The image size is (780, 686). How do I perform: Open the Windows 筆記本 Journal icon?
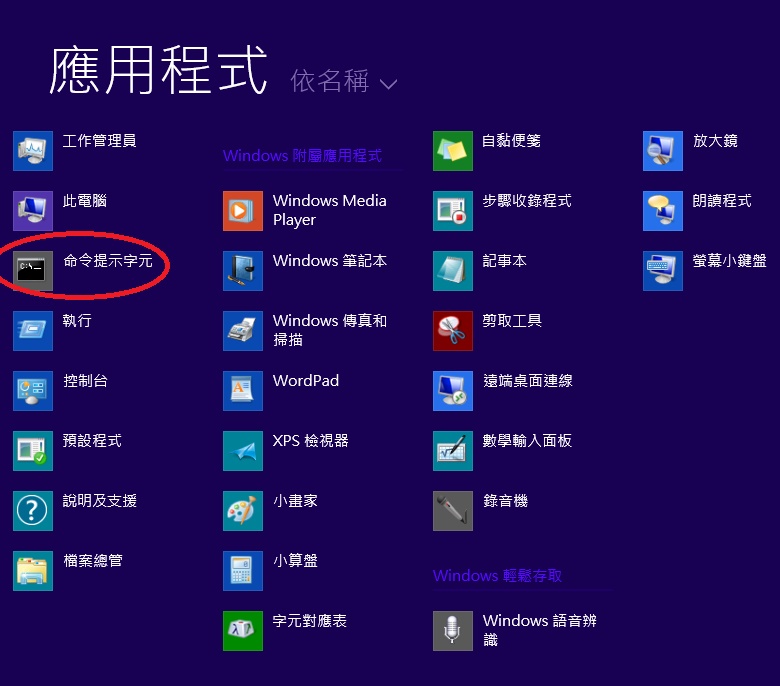243,271
